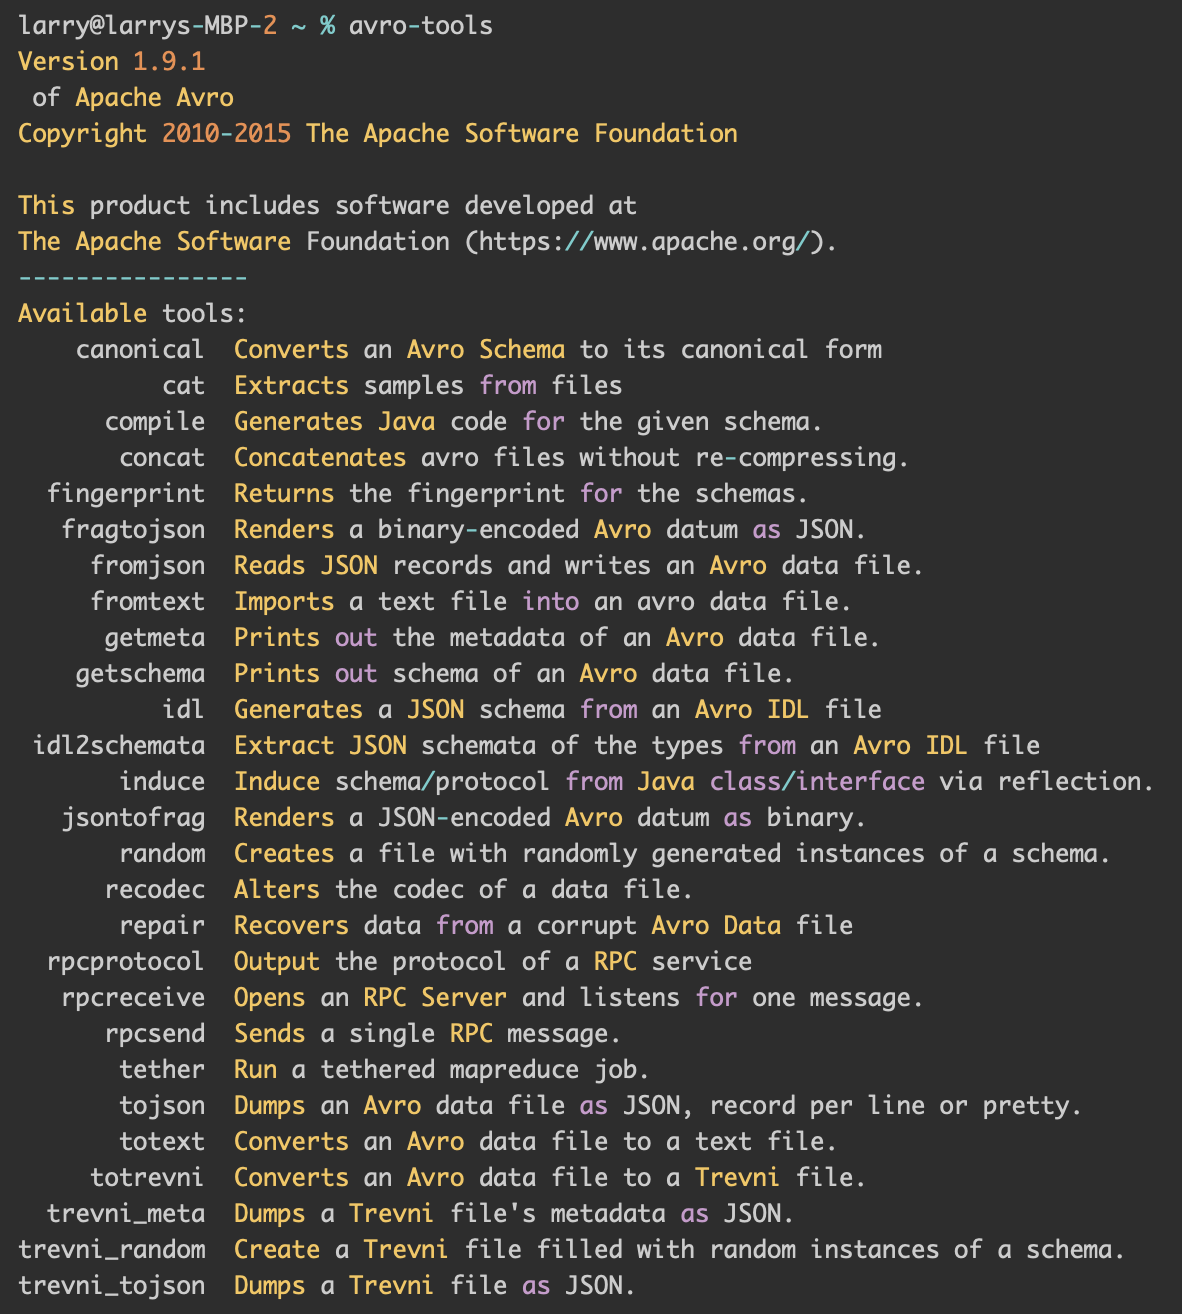Select 'Returns the fingerprint for the schemas.'

(x=521, y=493)
